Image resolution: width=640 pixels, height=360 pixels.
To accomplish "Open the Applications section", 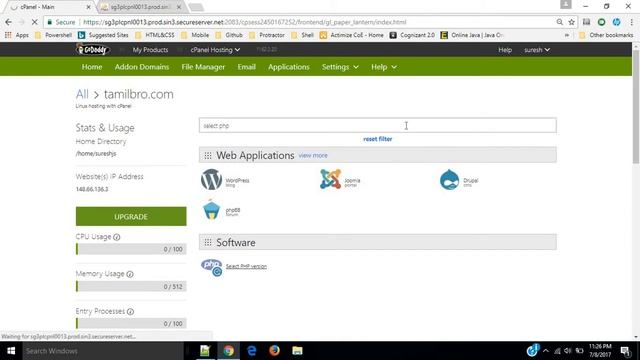I will tap(289, 67).
